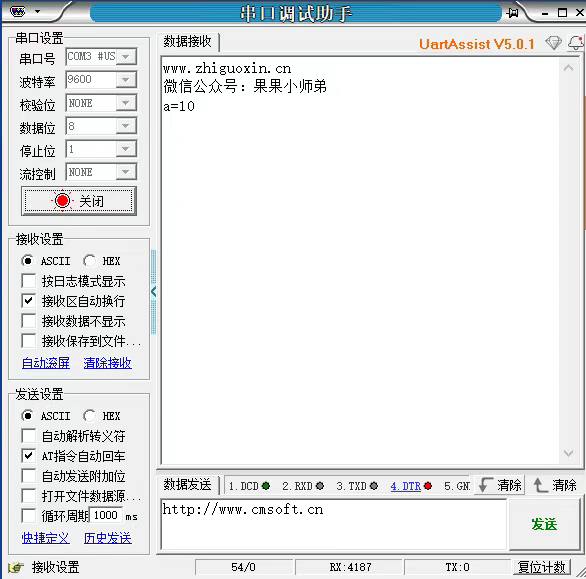Click the a=10 line in receive area
The image size is (586, 579).
179,107
